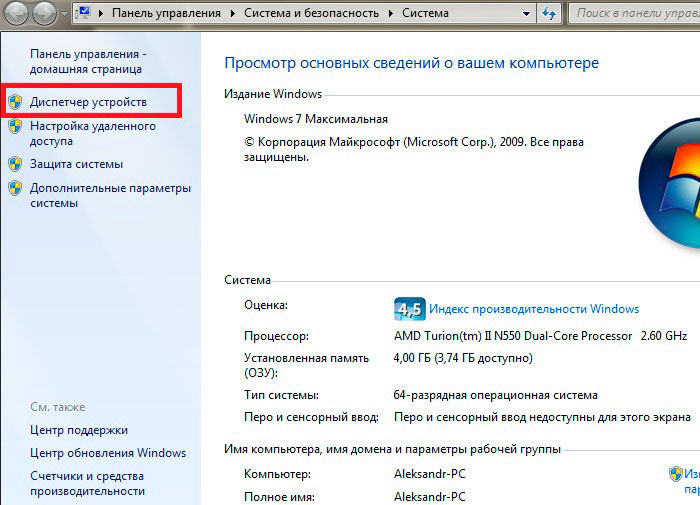This screenshot has height=505, width=700.
Task: Open Защита системы link
Action: 76,164
